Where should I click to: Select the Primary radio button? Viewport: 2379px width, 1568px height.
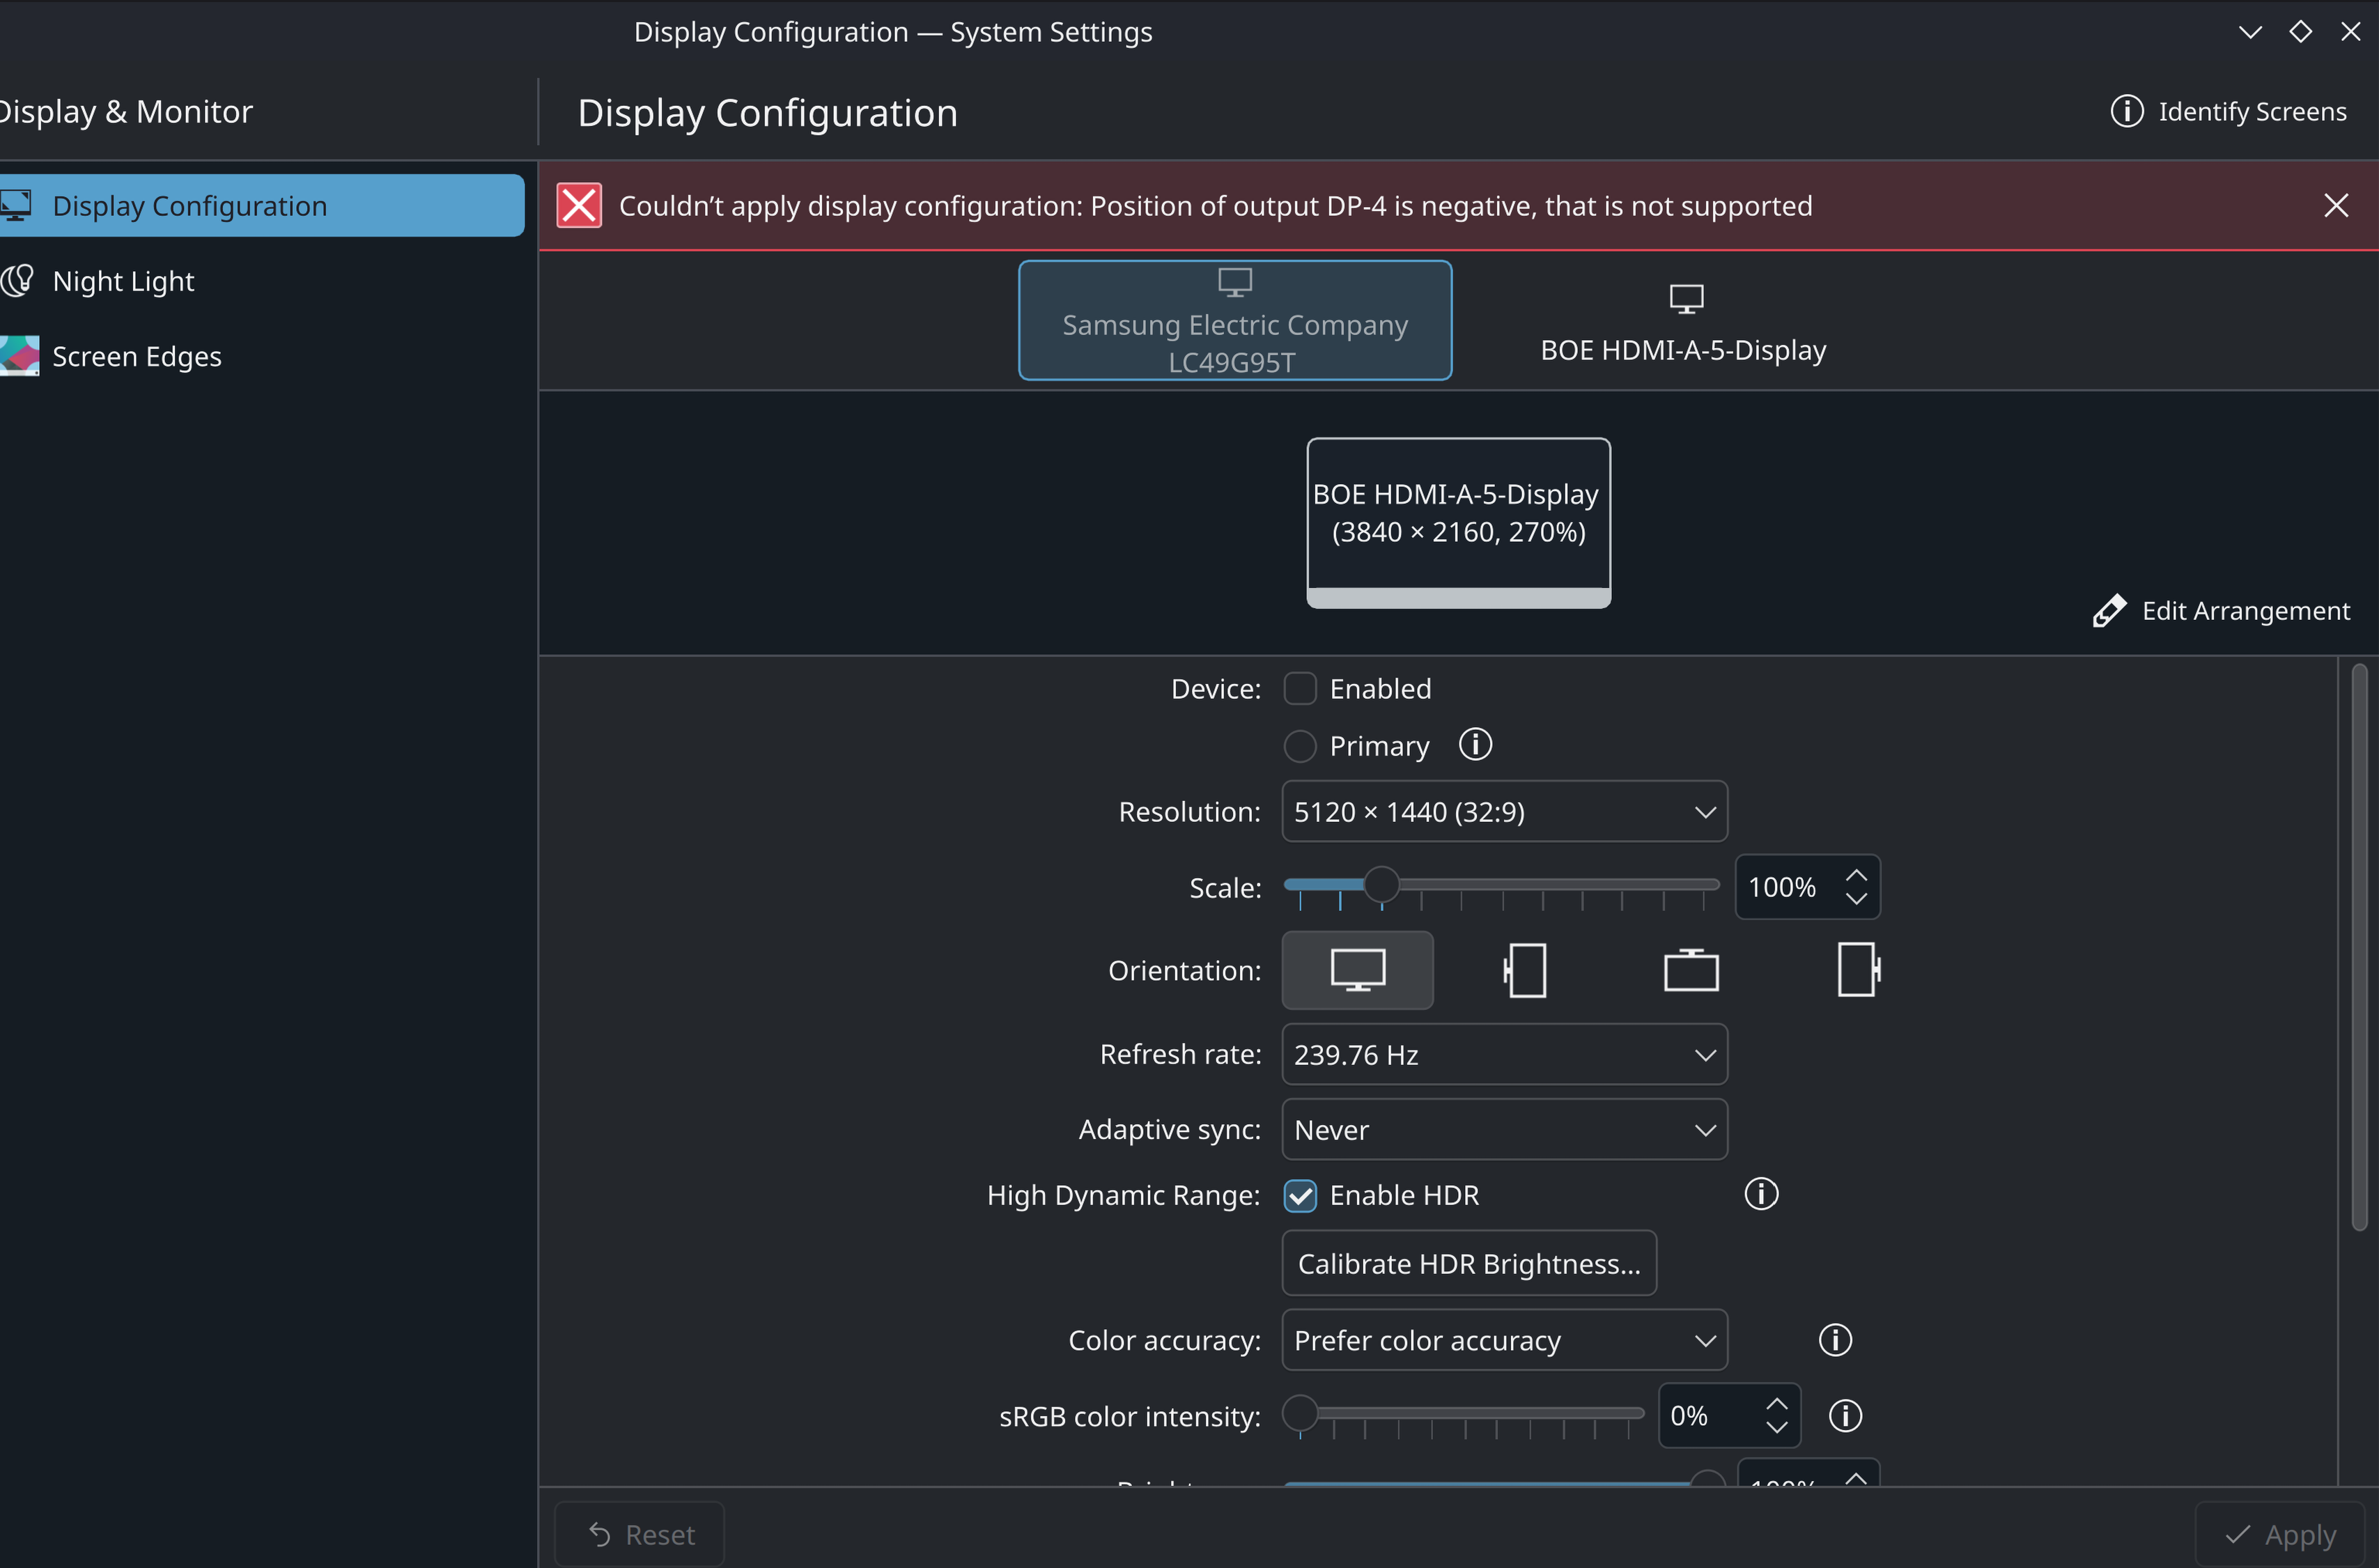(1300, 746)
